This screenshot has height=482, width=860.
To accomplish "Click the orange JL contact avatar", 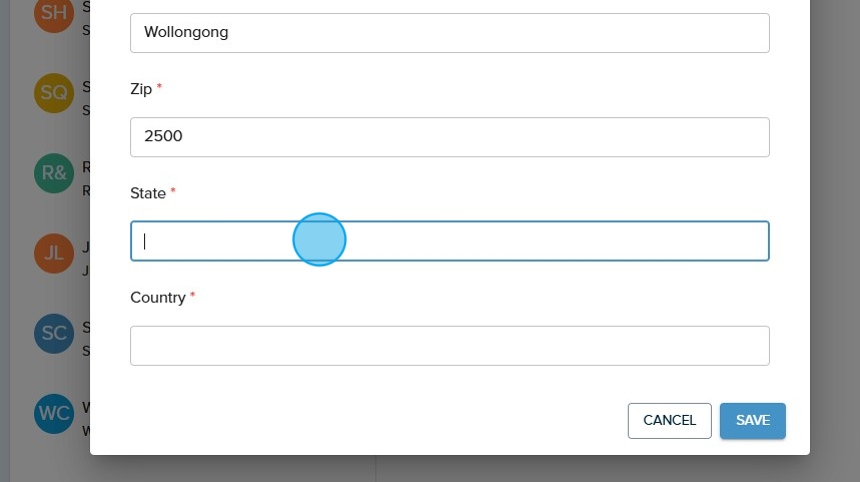I will (x=53, y=253).
